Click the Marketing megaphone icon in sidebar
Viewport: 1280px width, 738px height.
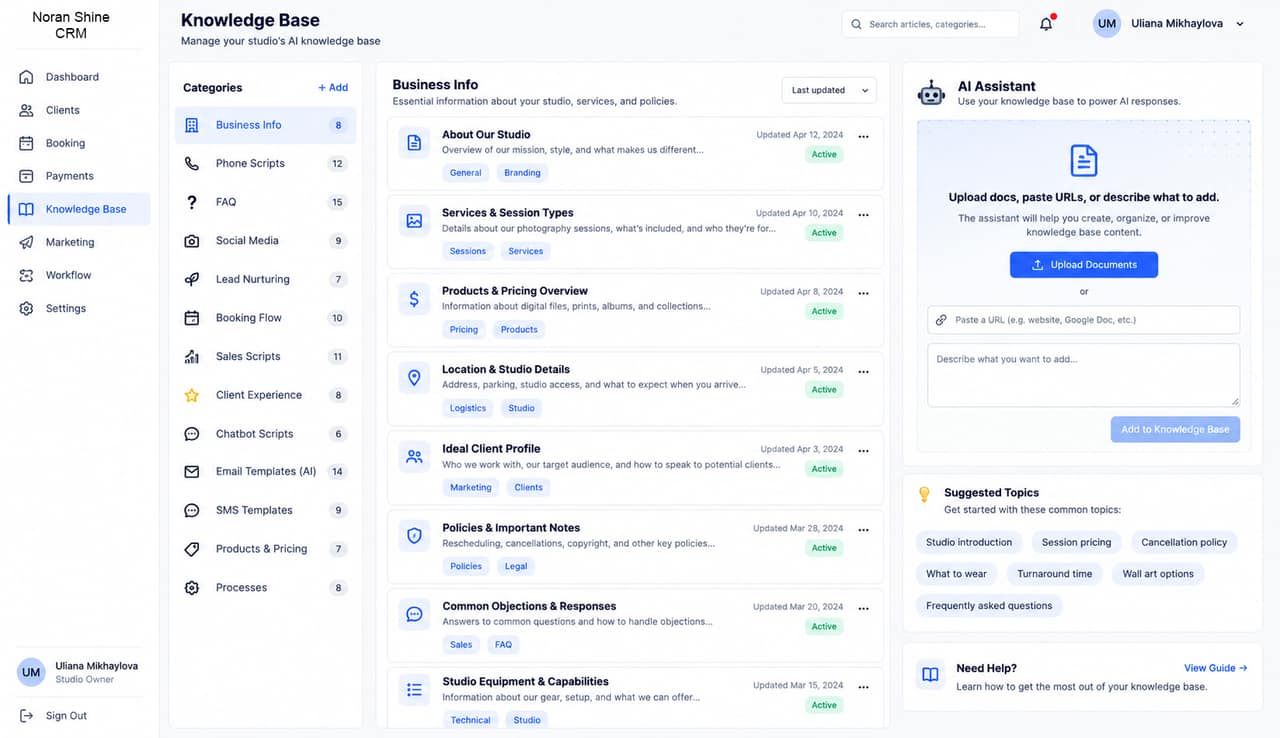pos(26,242)
